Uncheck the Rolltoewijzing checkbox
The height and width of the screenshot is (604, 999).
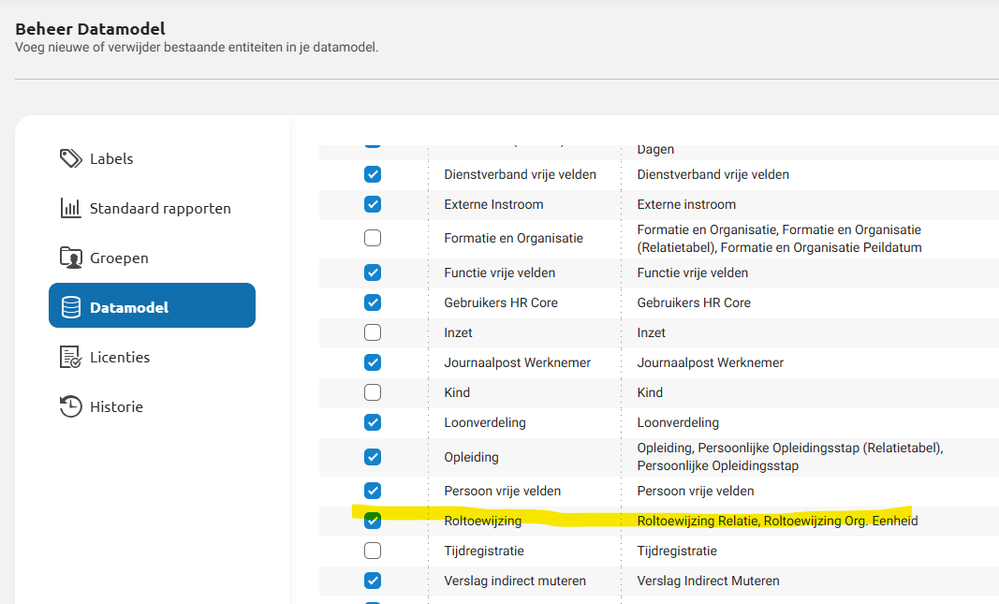click(x=372, y=520)
